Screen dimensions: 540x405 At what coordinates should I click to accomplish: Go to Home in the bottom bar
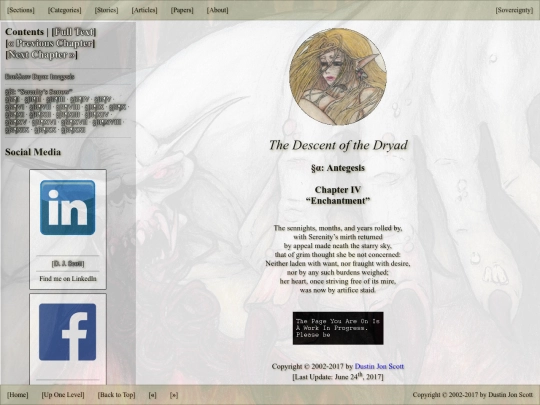tap(18, 395)
